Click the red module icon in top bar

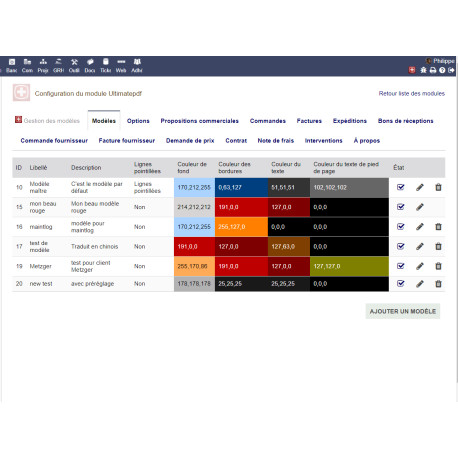(412, 70)
